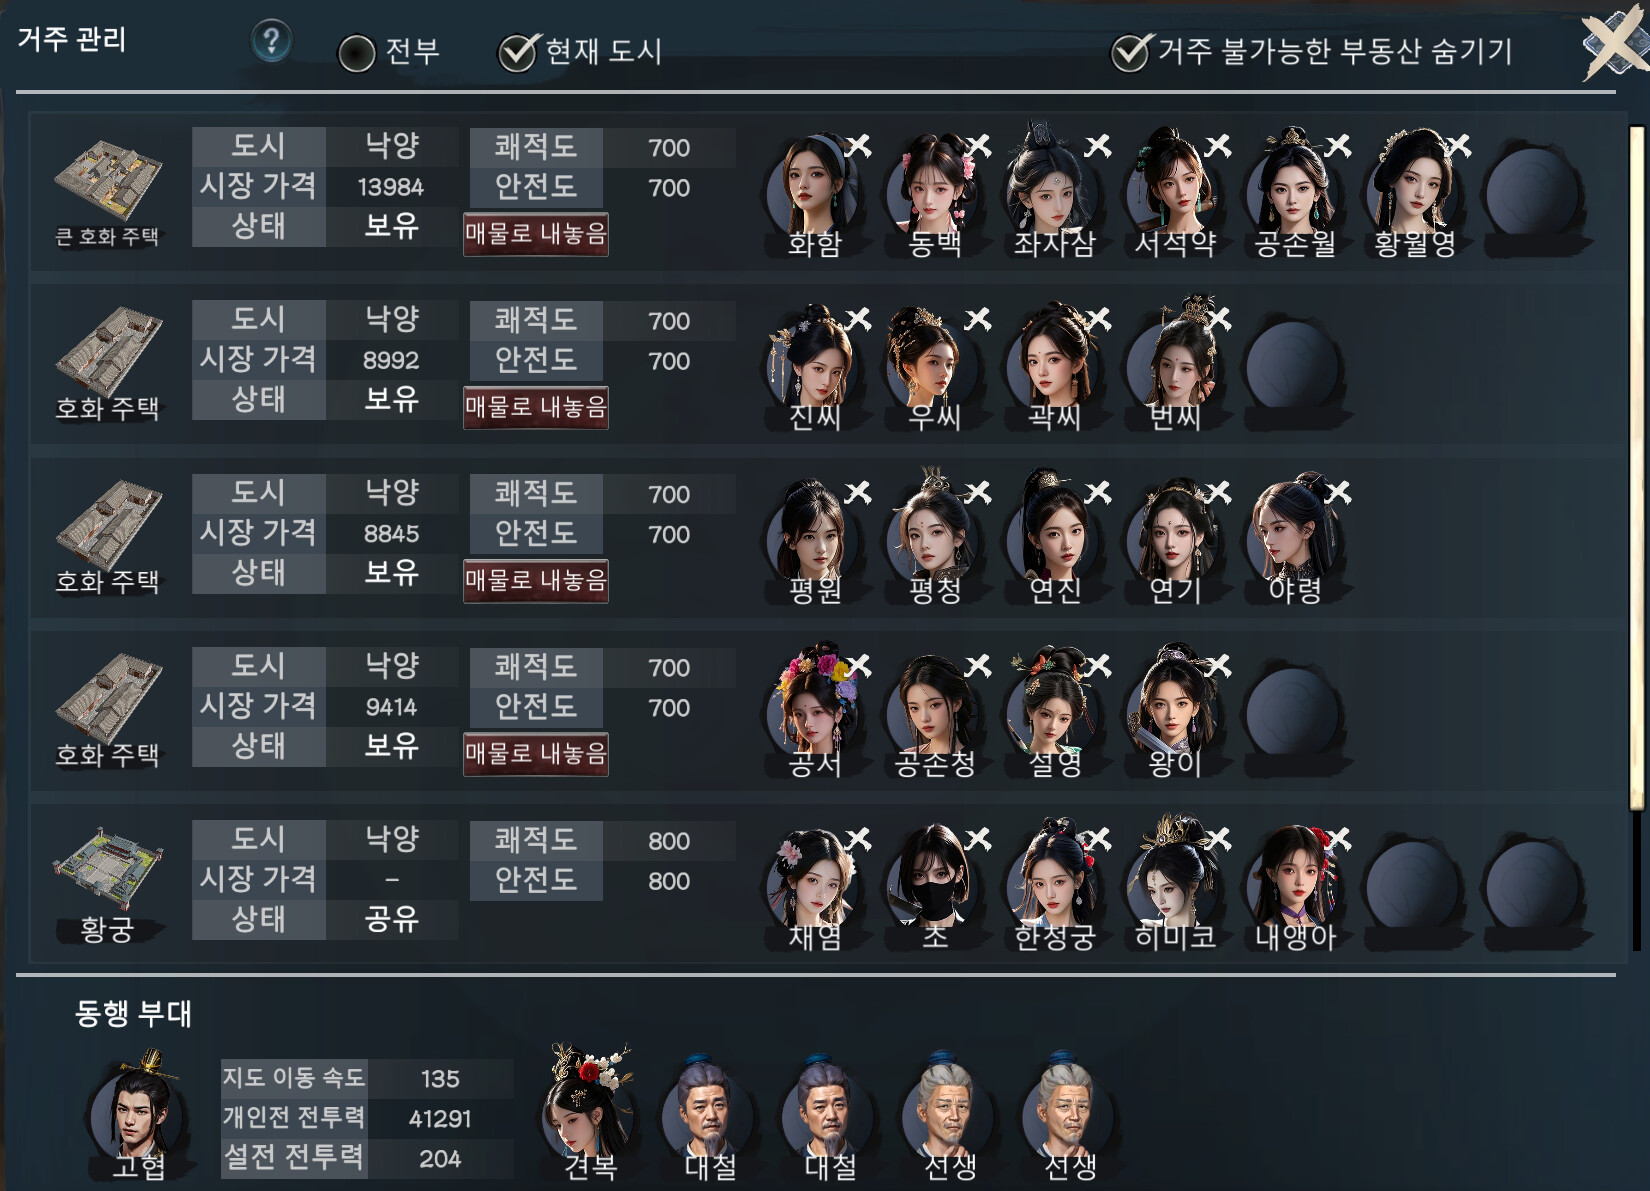The image size is (1650, 1191).
Task: Remove 야령 from the third residence
Action: [x=1338, y=493]
